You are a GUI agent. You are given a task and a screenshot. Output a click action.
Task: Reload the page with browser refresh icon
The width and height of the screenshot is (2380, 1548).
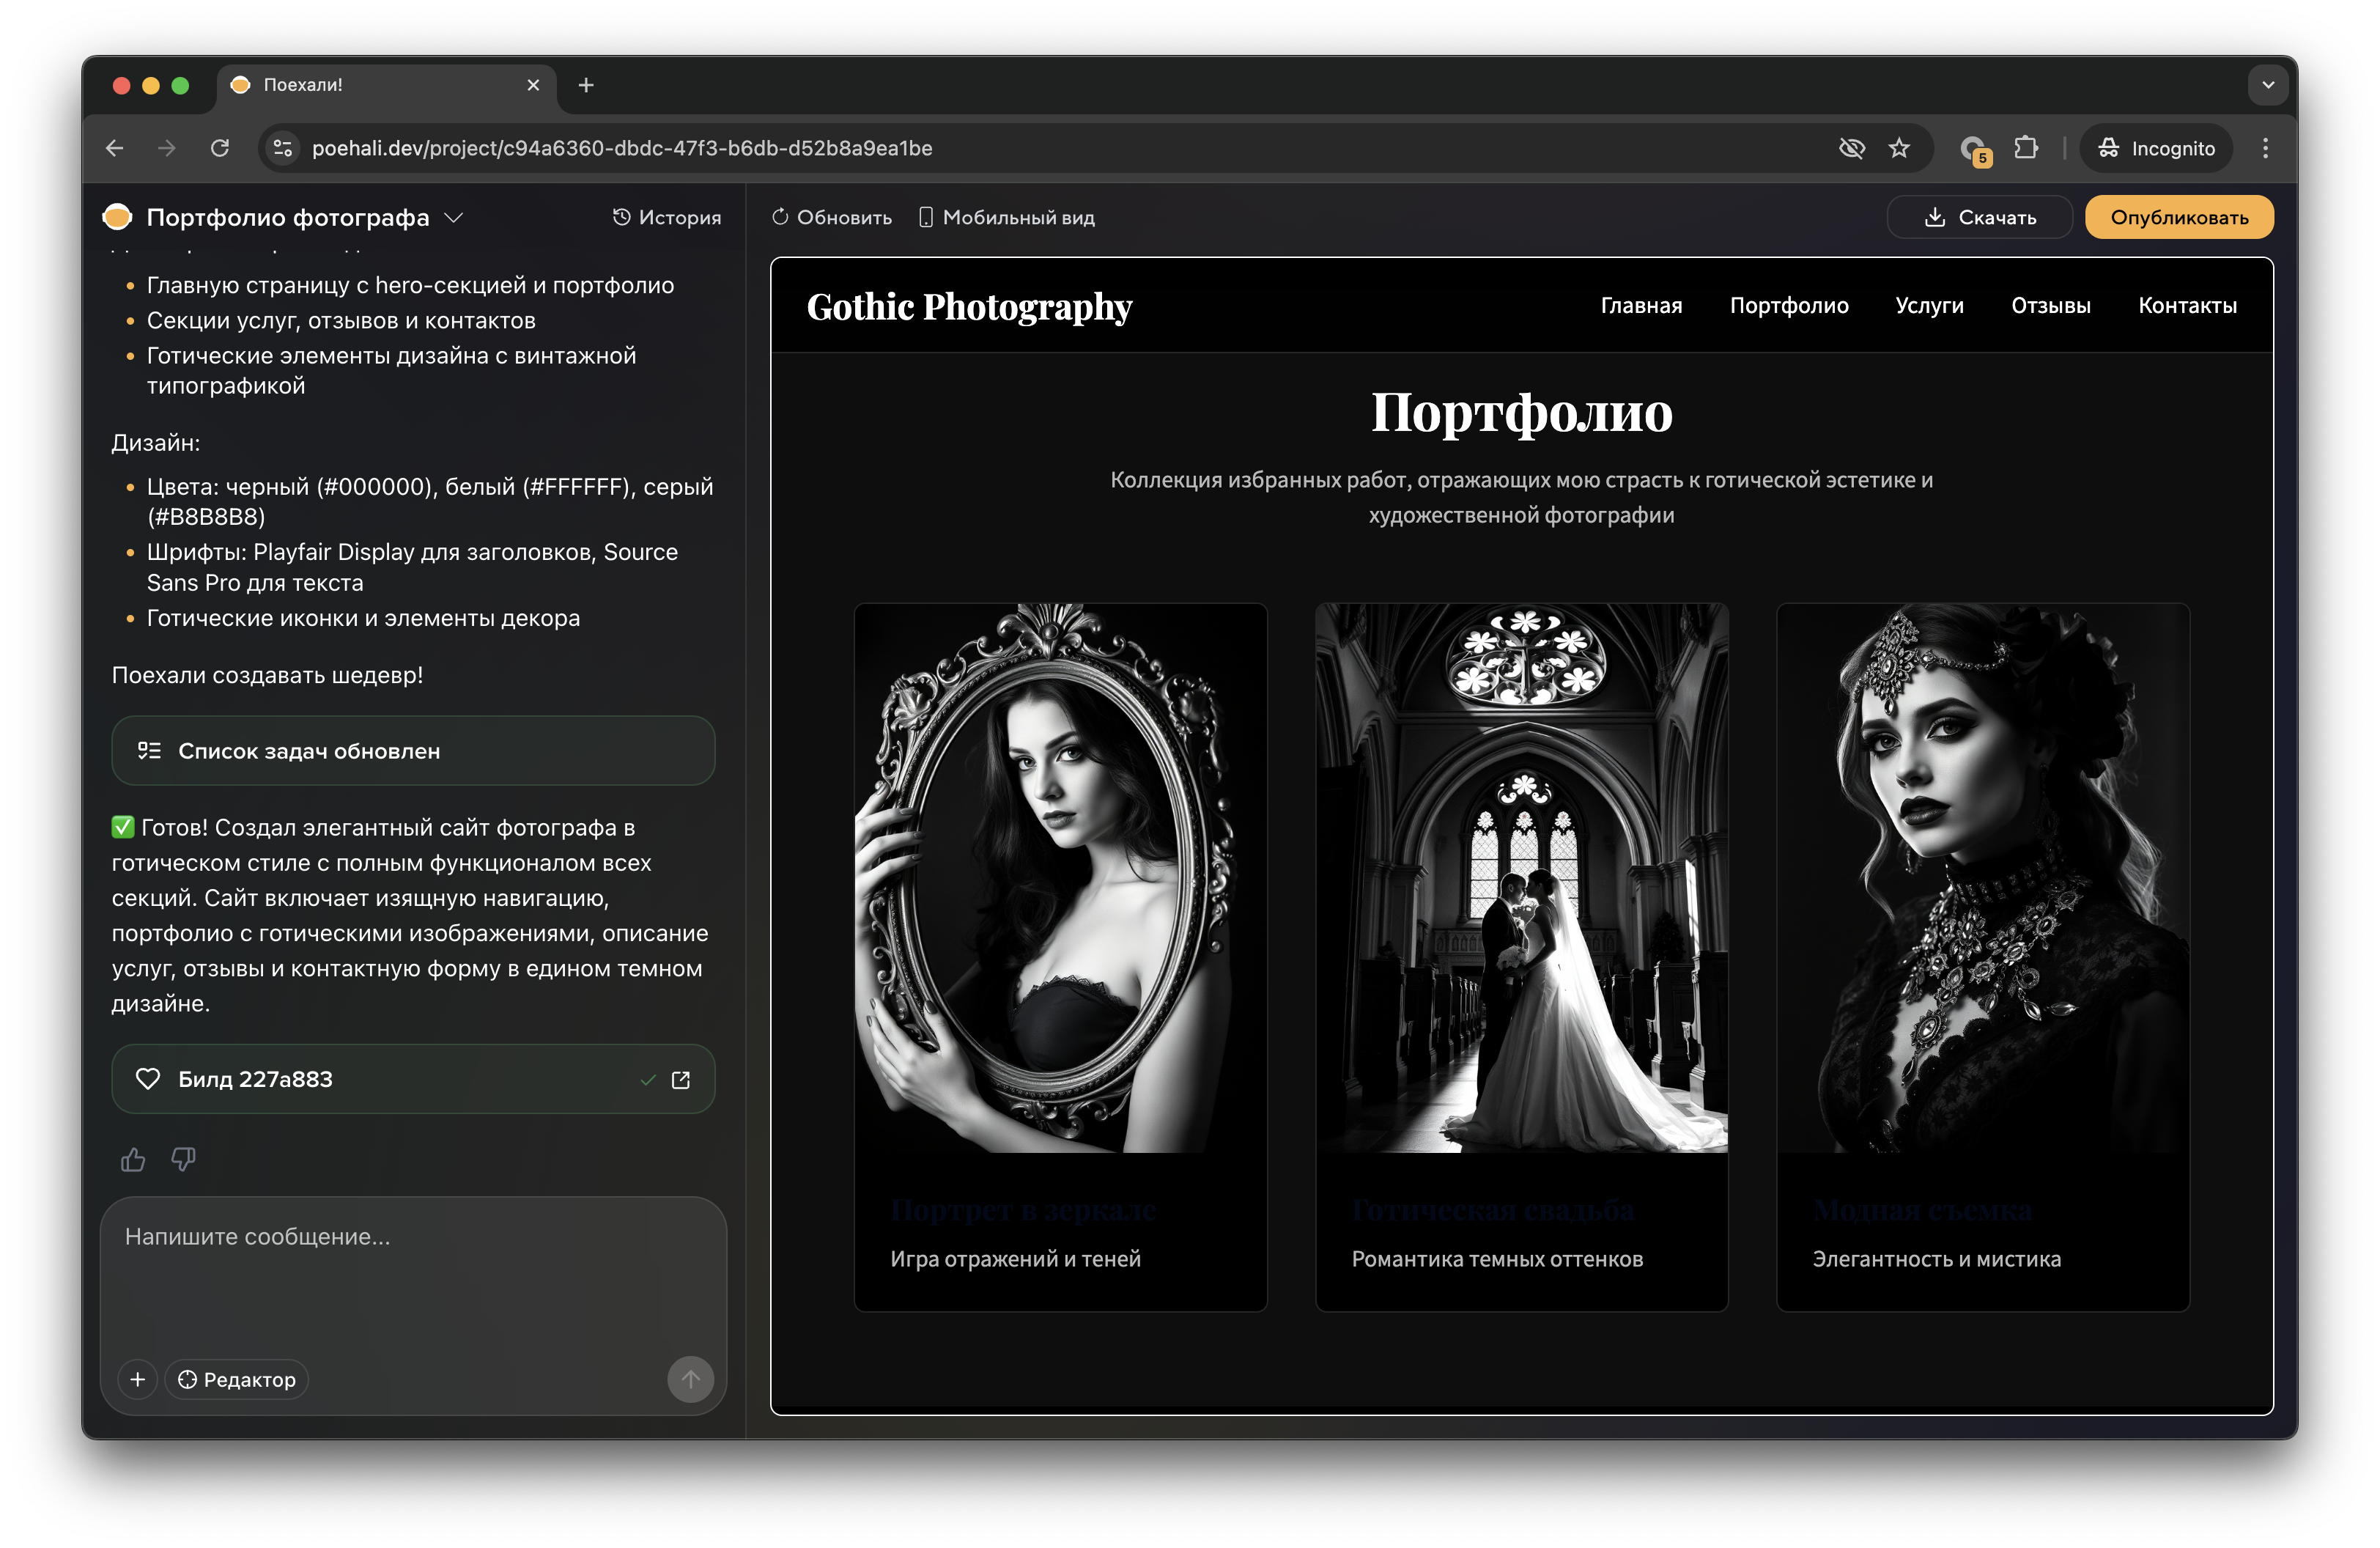click(x=220, y=148)
